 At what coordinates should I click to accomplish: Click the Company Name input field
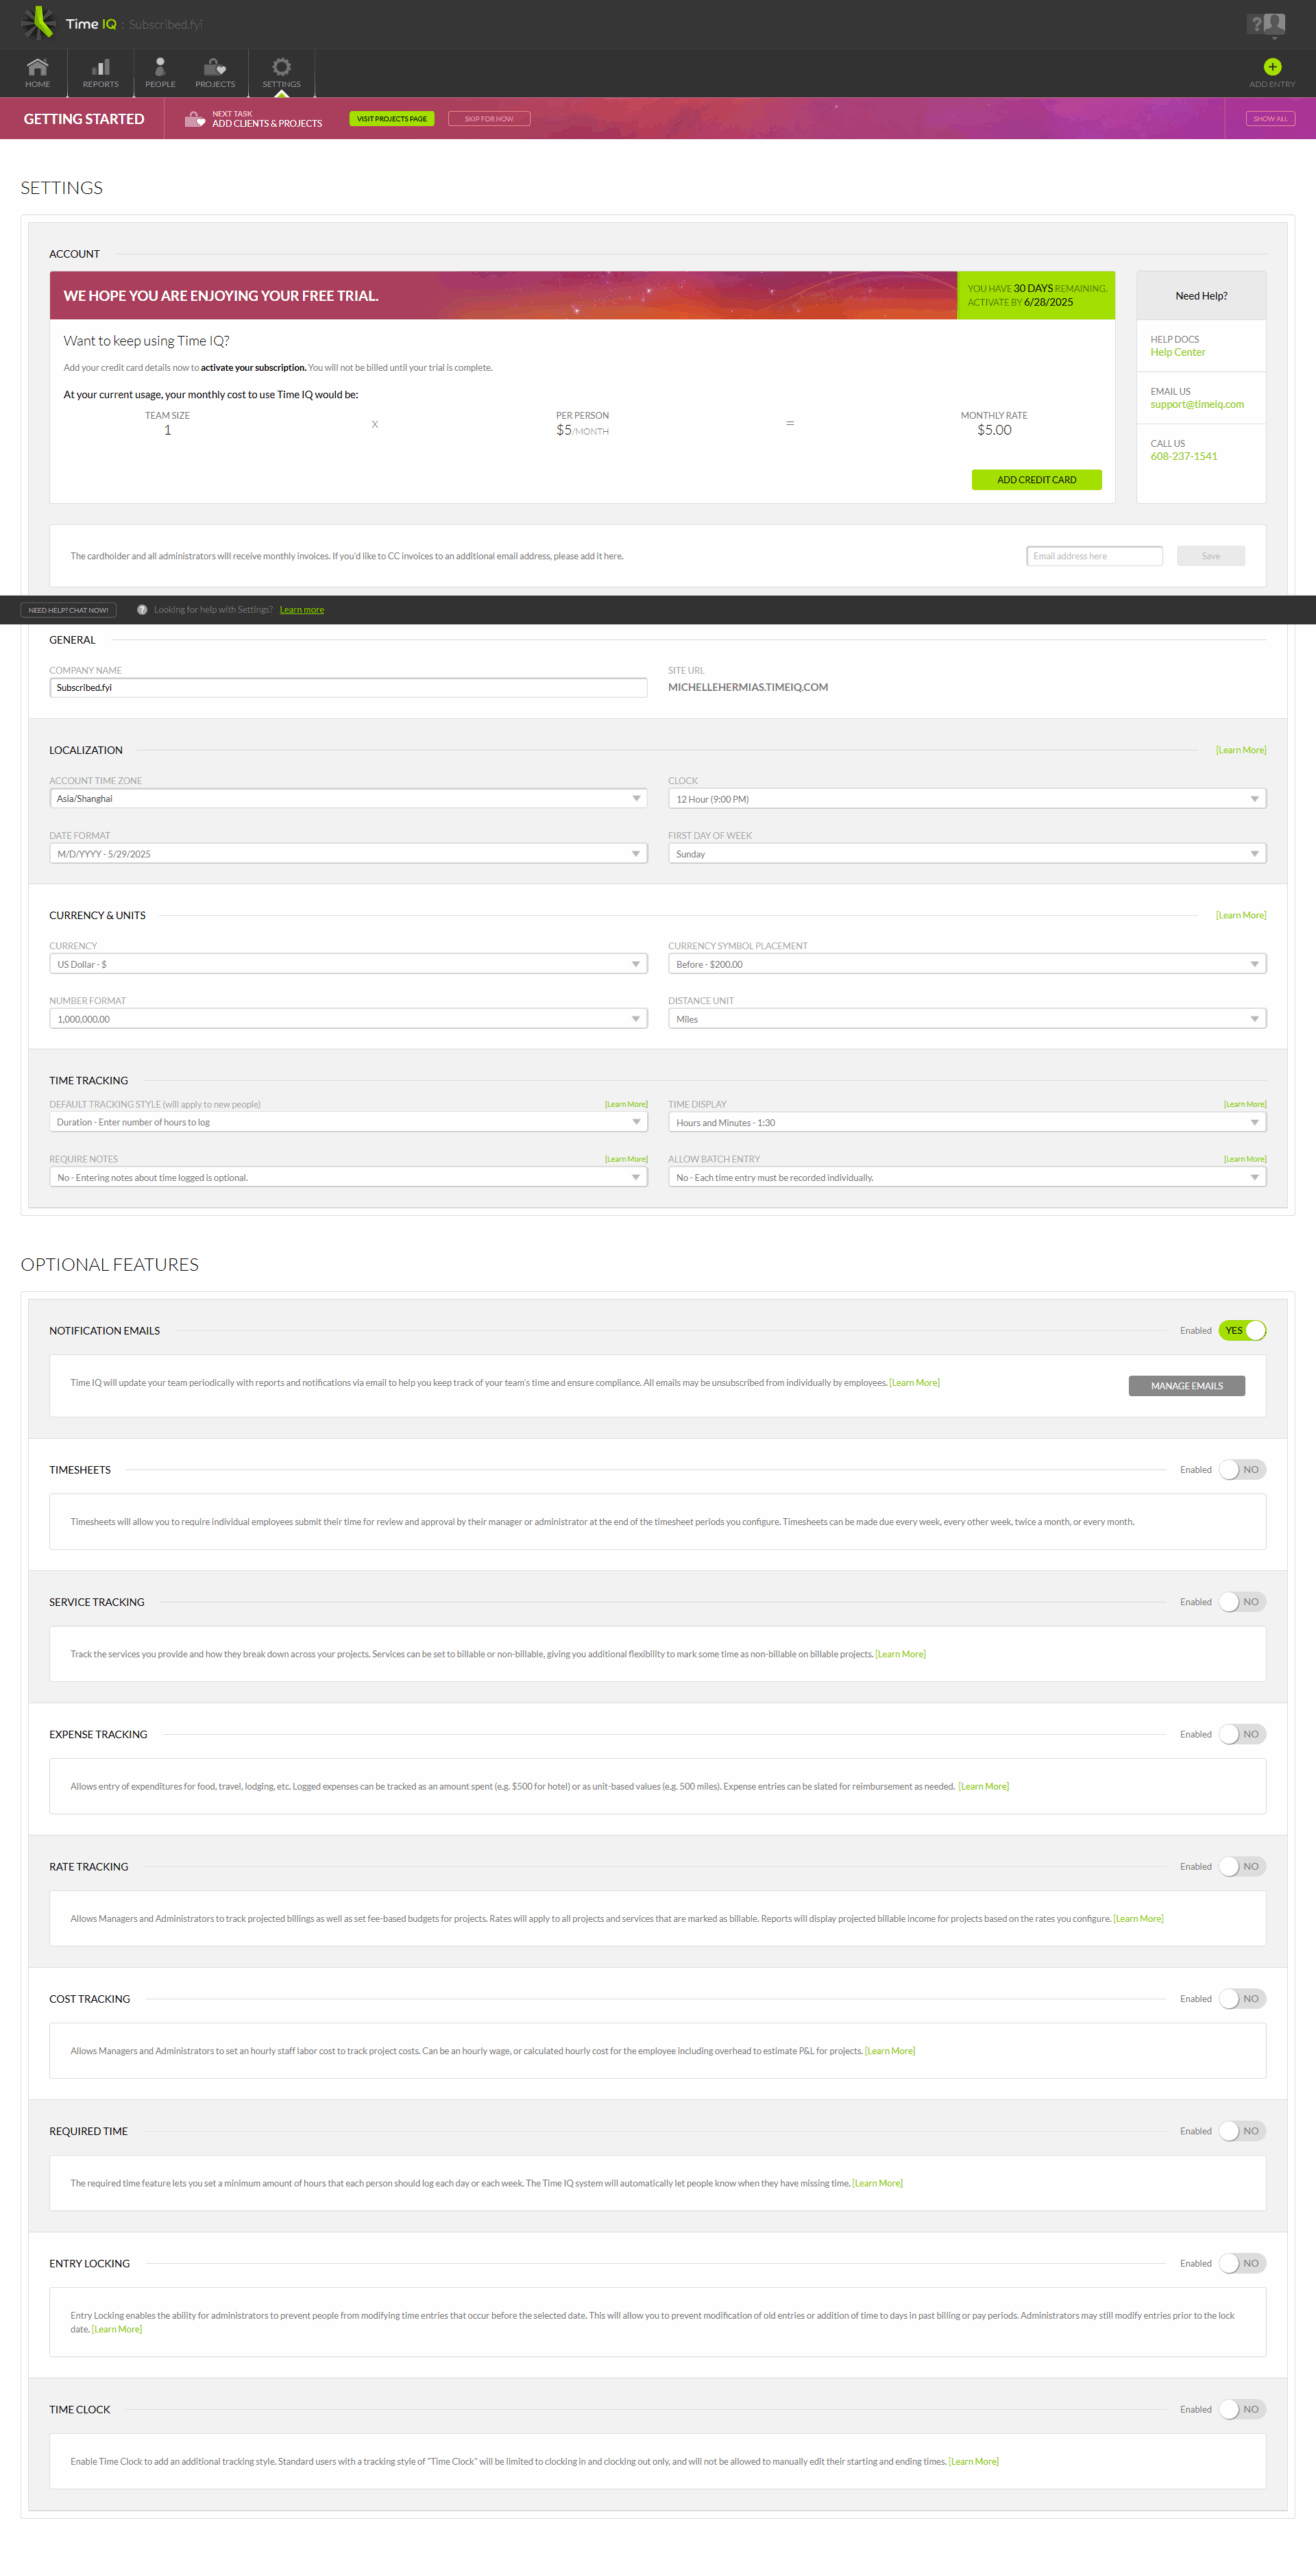pos(348,687)
